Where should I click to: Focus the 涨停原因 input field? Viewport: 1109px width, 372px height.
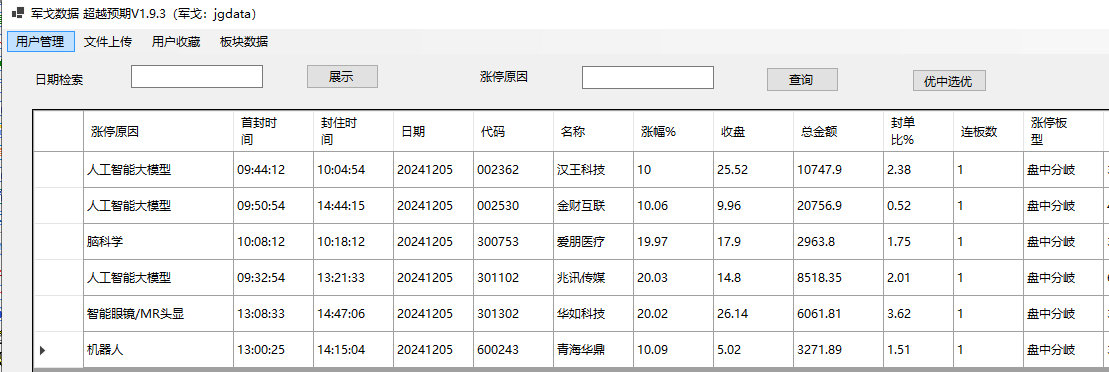tap(648, 78)
